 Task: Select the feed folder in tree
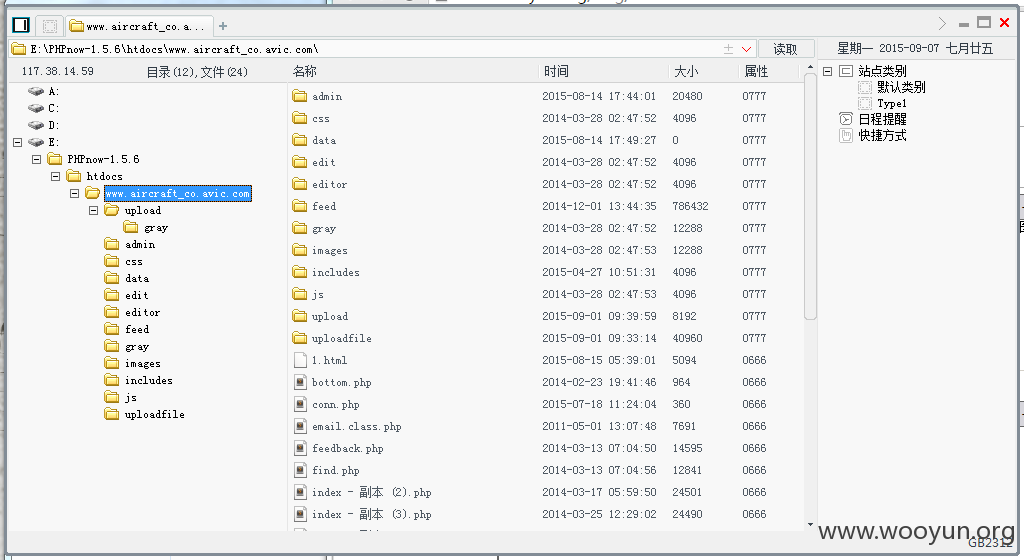tap(137, 330)
